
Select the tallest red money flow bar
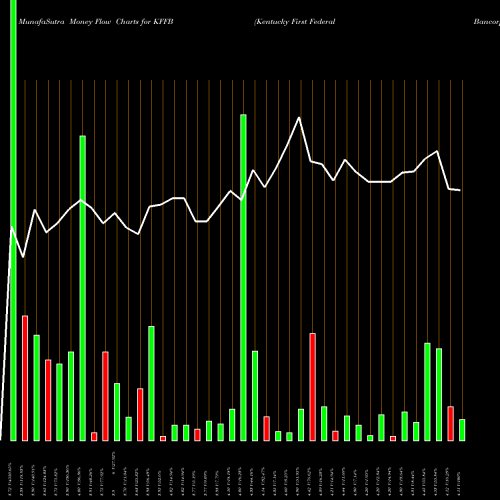coord(25,378)
